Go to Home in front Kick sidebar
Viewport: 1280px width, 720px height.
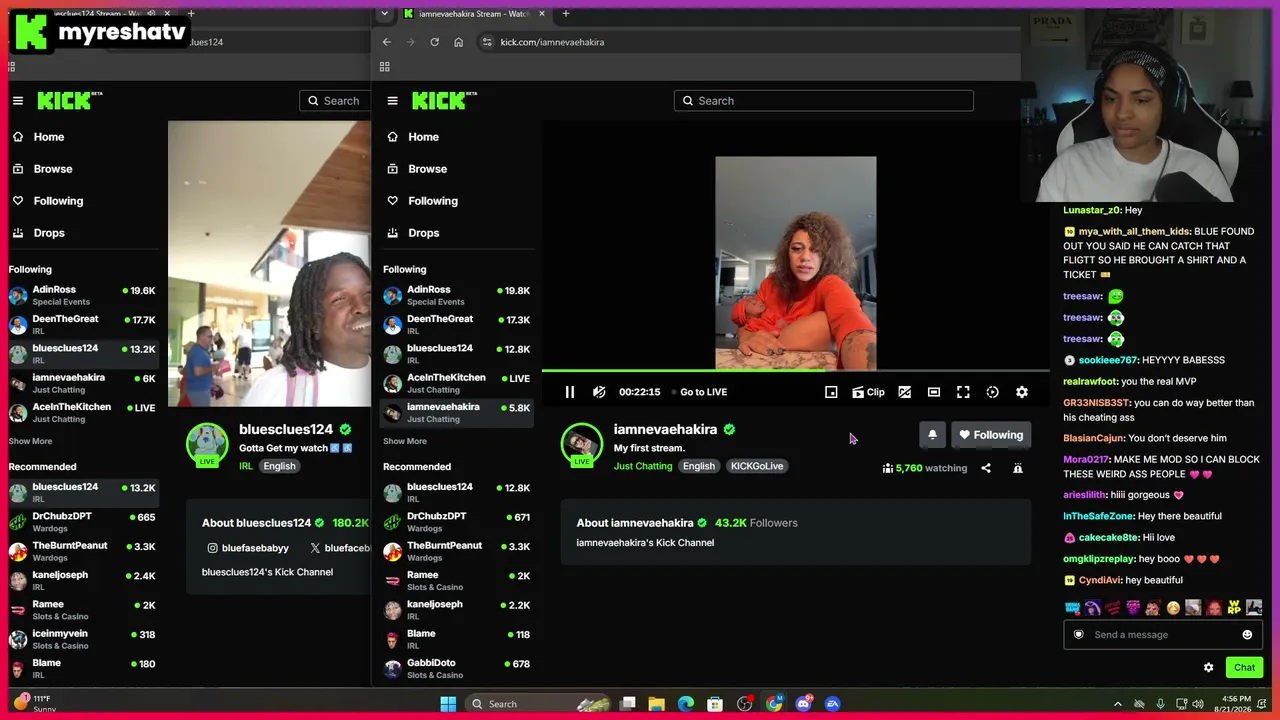pos(457,137)
